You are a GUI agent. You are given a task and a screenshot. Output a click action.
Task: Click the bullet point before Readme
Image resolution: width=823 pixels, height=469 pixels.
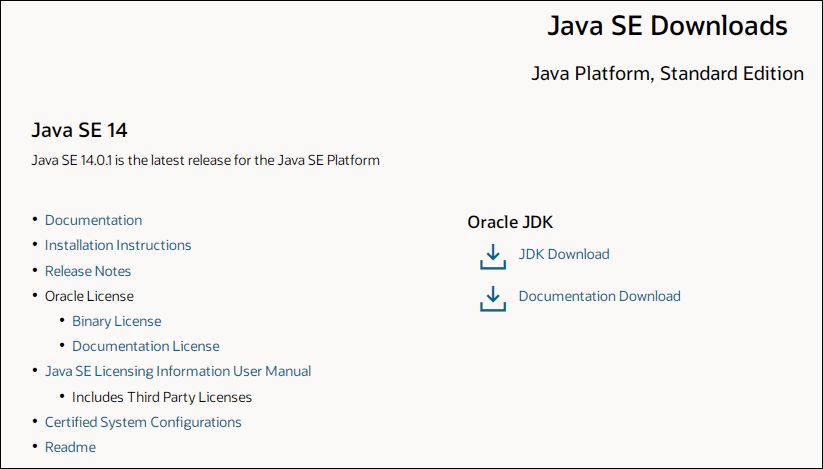pos(35,447)
